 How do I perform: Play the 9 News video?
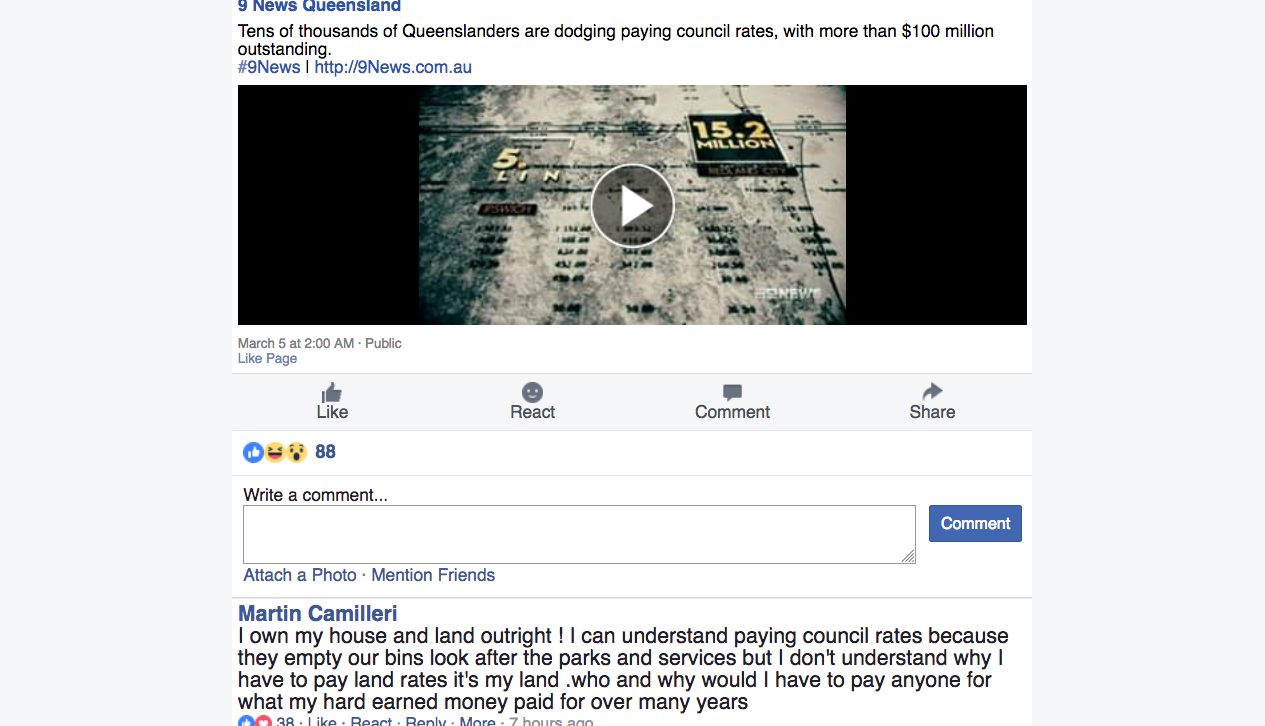click(x=632, y=206)
